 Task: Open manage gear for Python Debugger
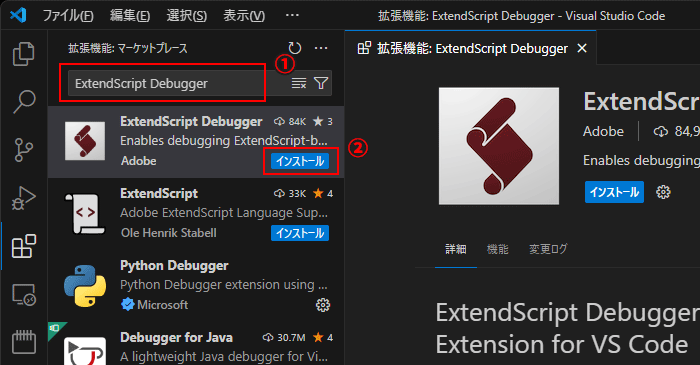[323, 305]
